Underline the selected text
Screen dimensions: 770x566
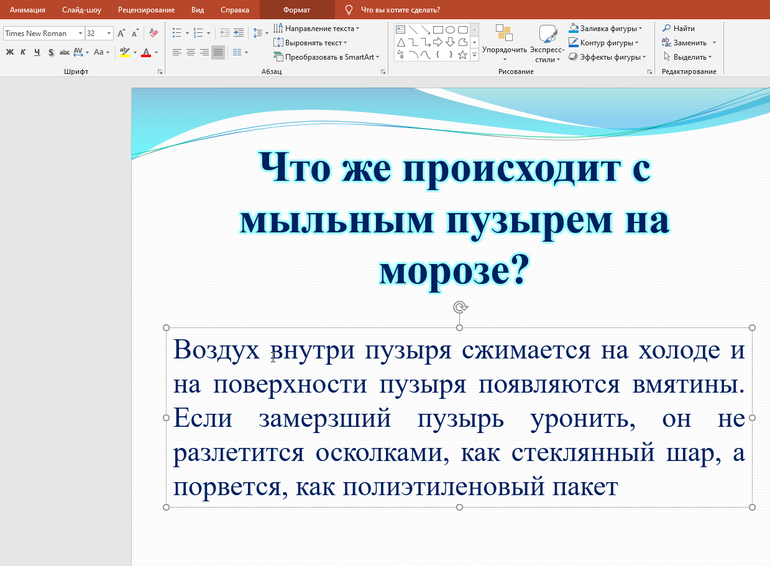point(37,52)
